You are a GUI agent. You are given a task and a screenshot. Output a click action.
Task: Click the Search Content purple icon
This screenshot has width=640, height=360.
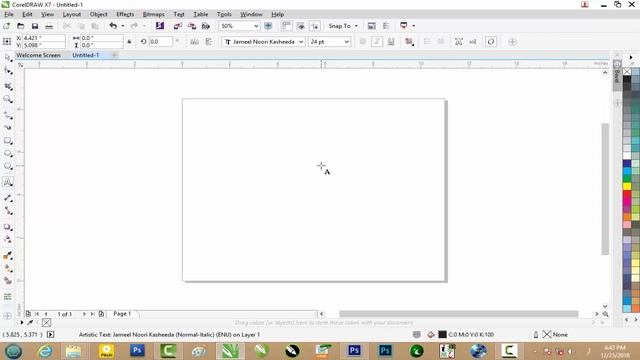tap(160, 26)
